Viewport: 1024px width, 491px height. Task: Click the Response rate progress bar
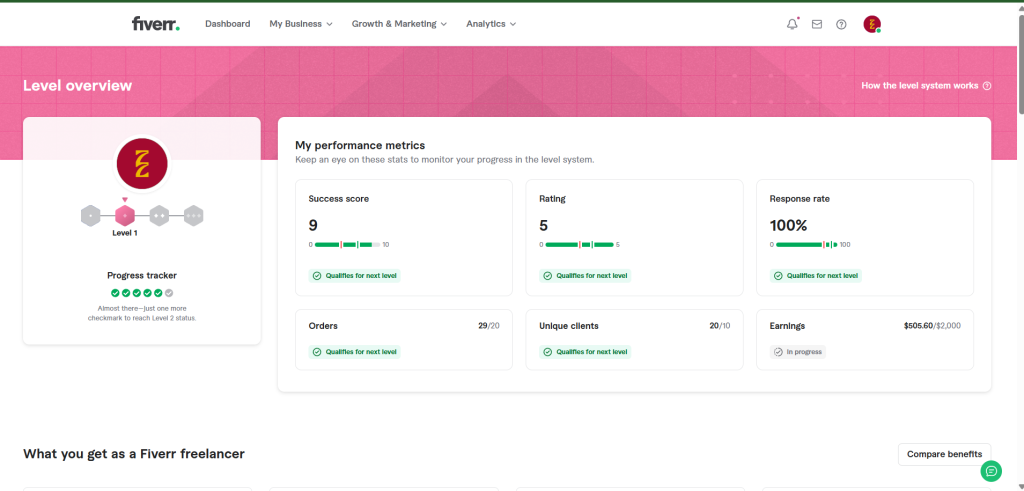coord(807,245)
